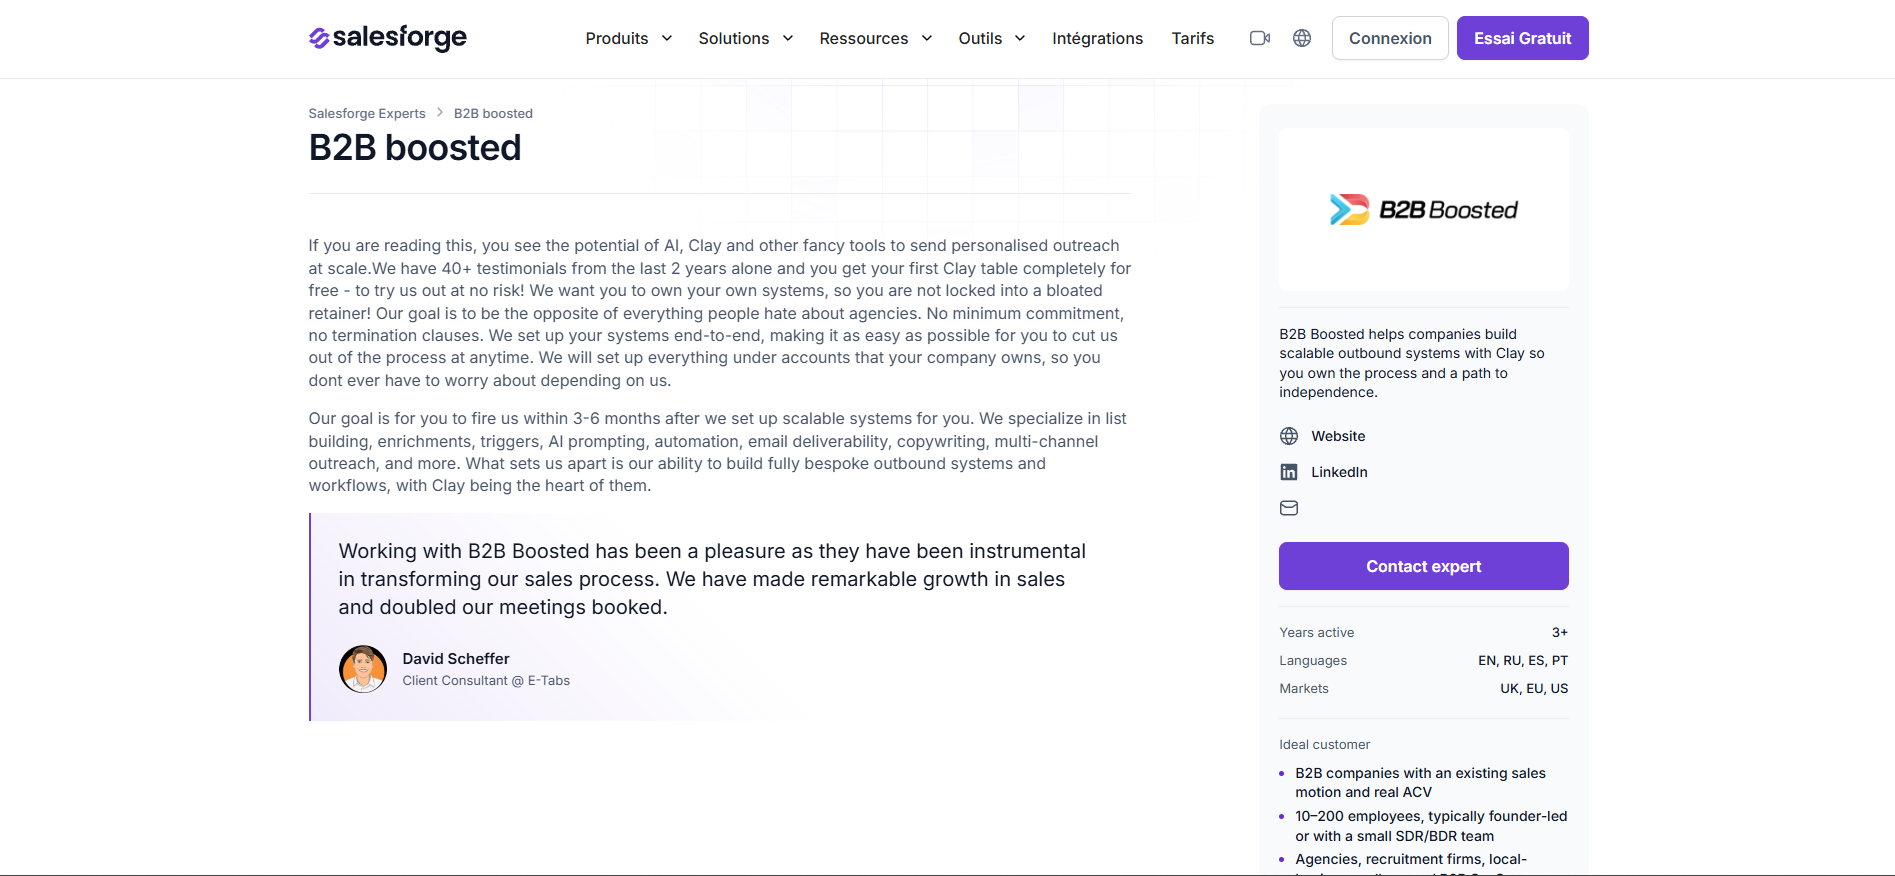
Task: Expand the Produits dropdown menu
Action: point(629,38)
